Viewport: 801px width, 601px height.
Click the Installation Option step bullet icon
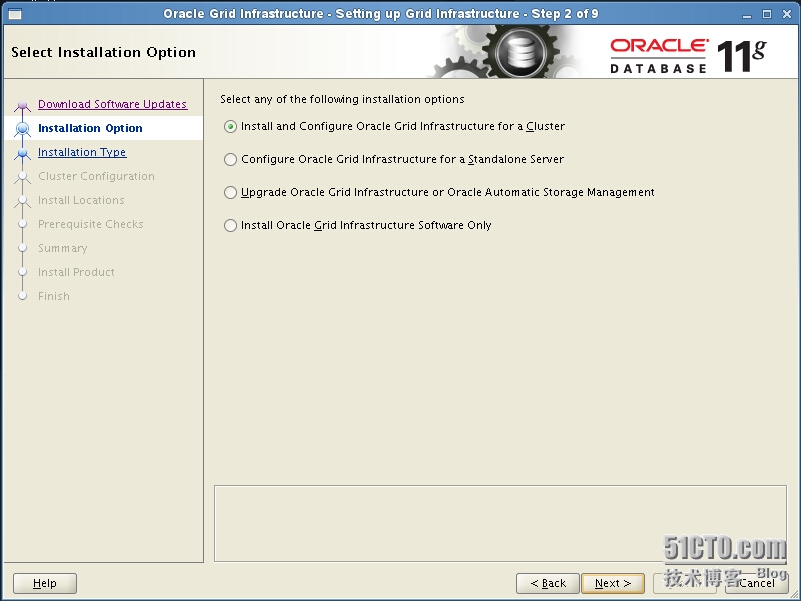pos(22,129)
